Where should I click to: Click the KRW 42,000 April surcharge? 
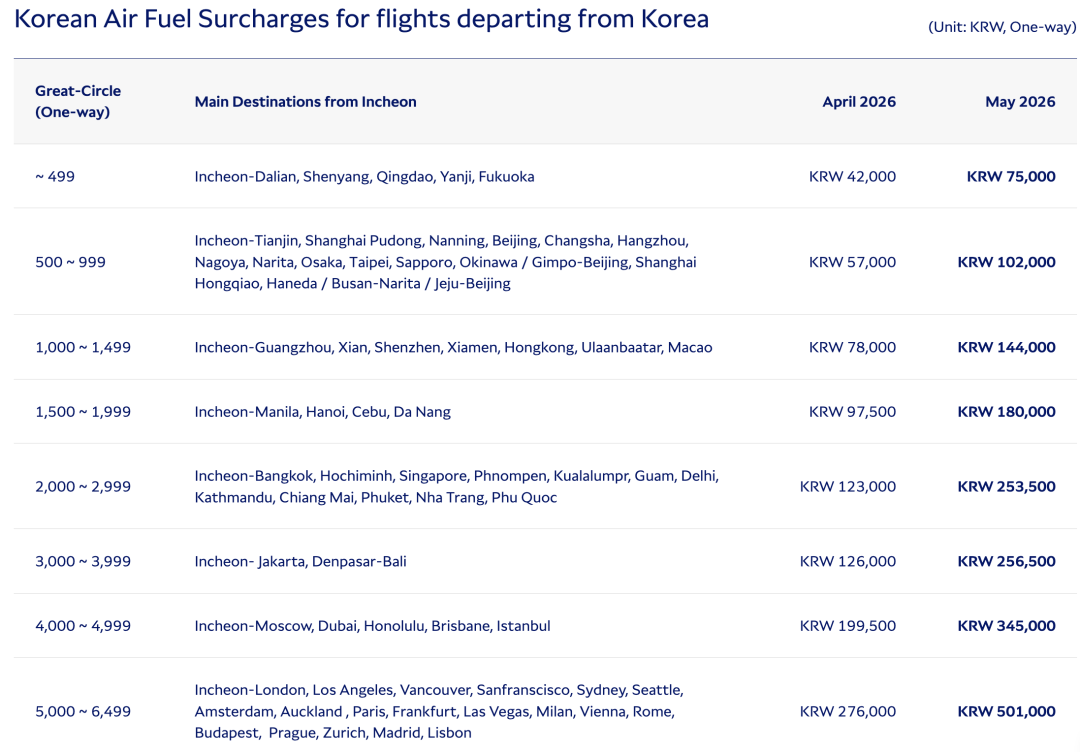point(852,177)
